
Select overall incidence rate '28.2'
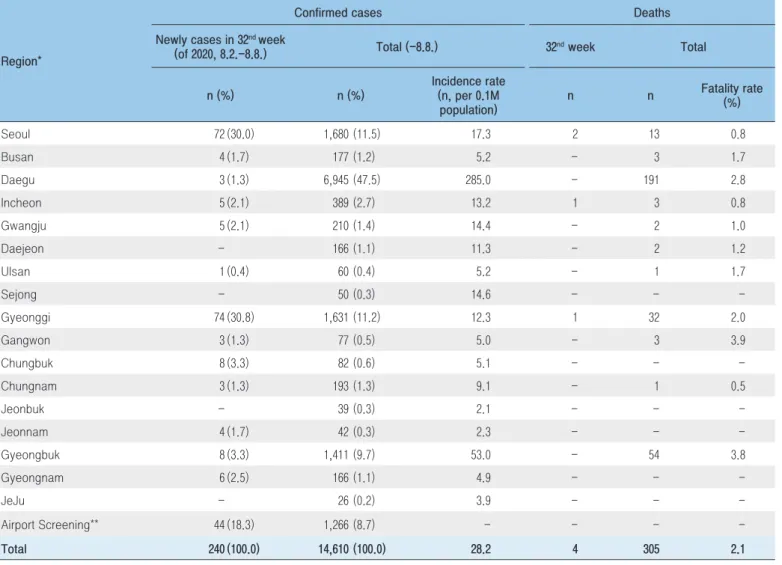[481, 550]
